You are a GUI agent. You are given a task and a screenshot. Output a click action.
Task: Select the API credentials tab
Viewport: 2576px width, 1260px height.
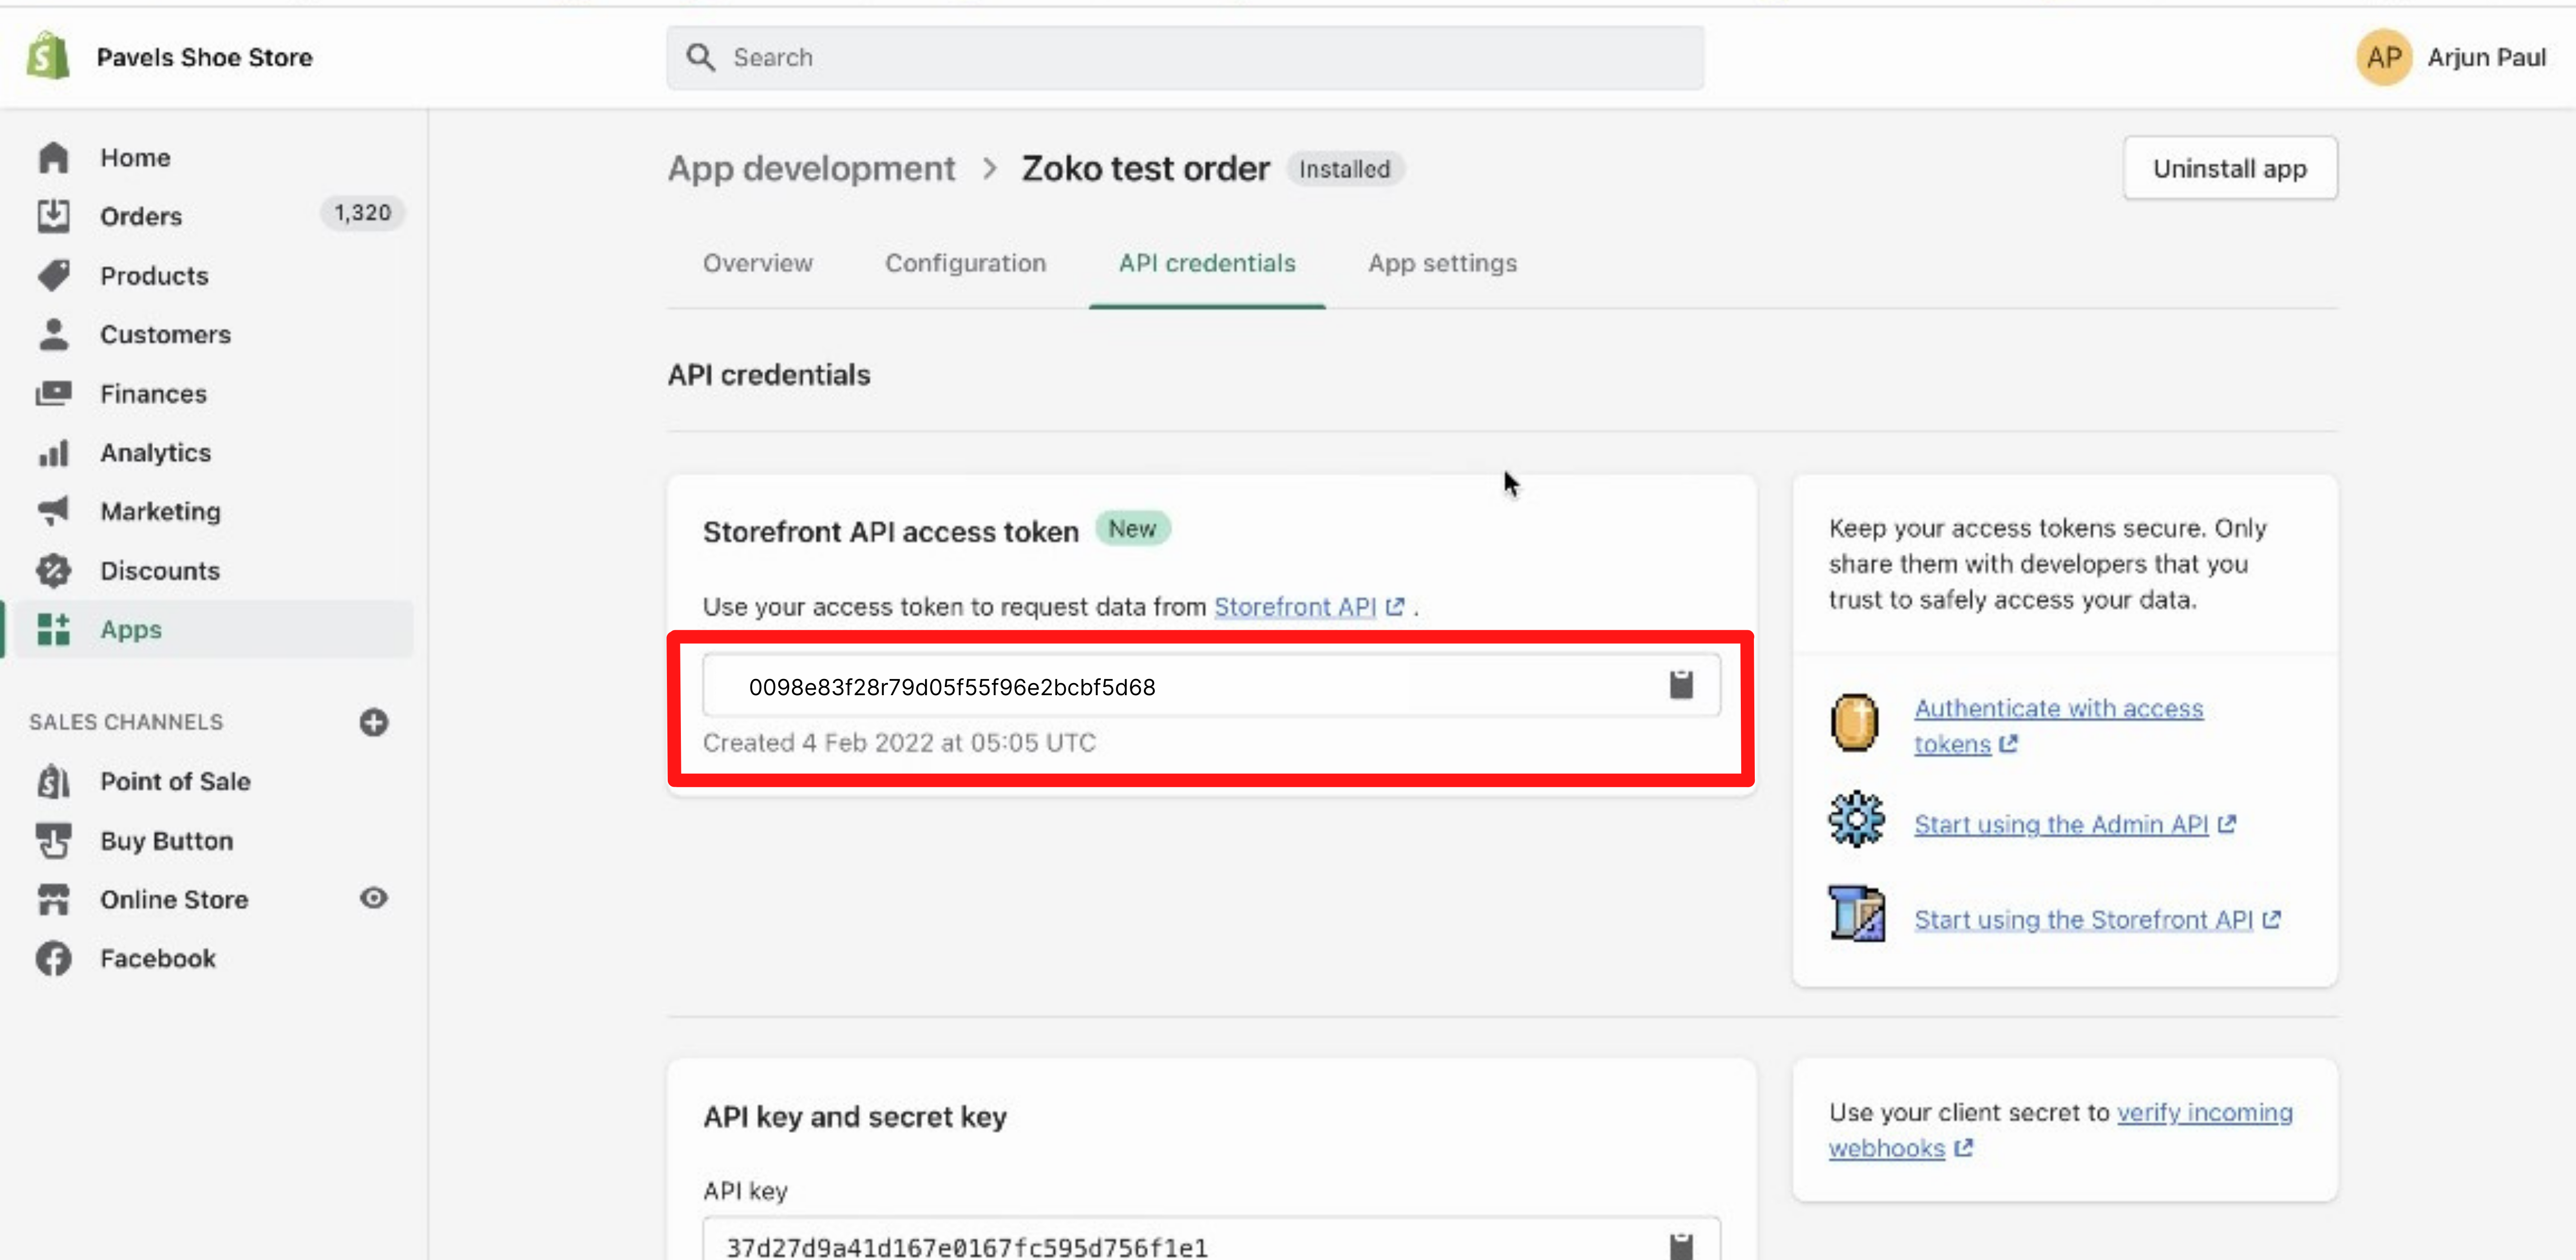point(1207,263)
